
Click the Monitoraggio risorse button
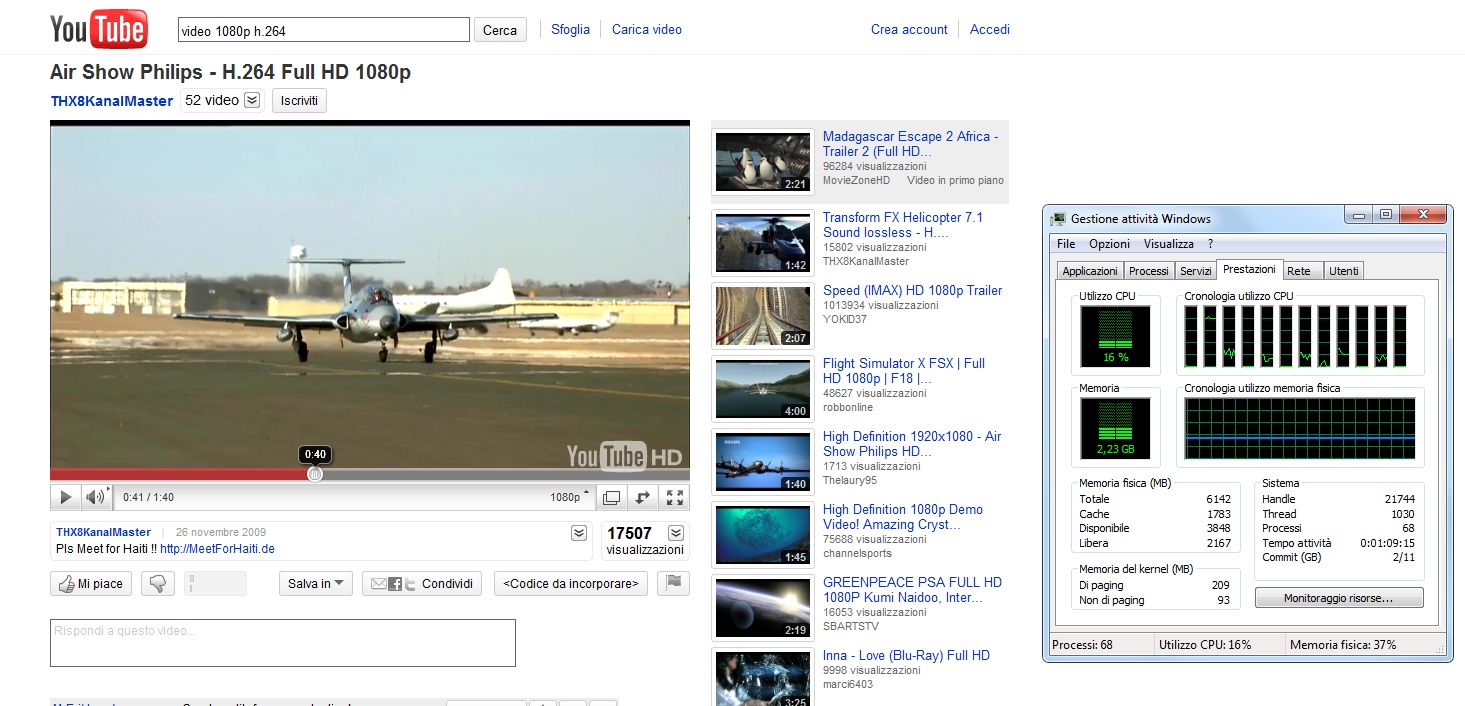(x=1338, y=598)
